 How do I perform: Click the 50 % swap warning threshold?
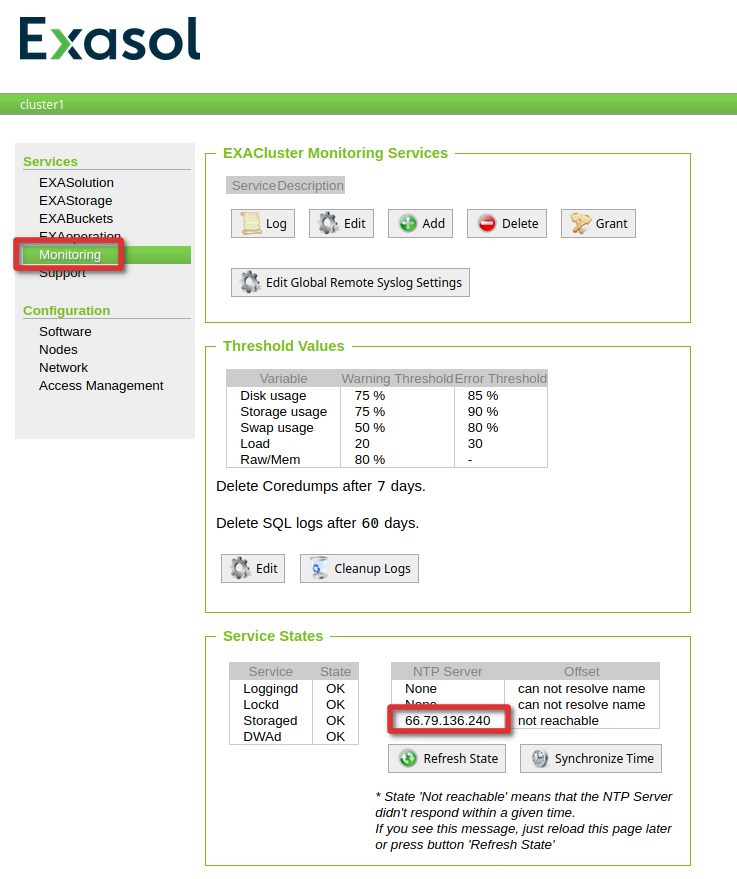pos(369,427)
